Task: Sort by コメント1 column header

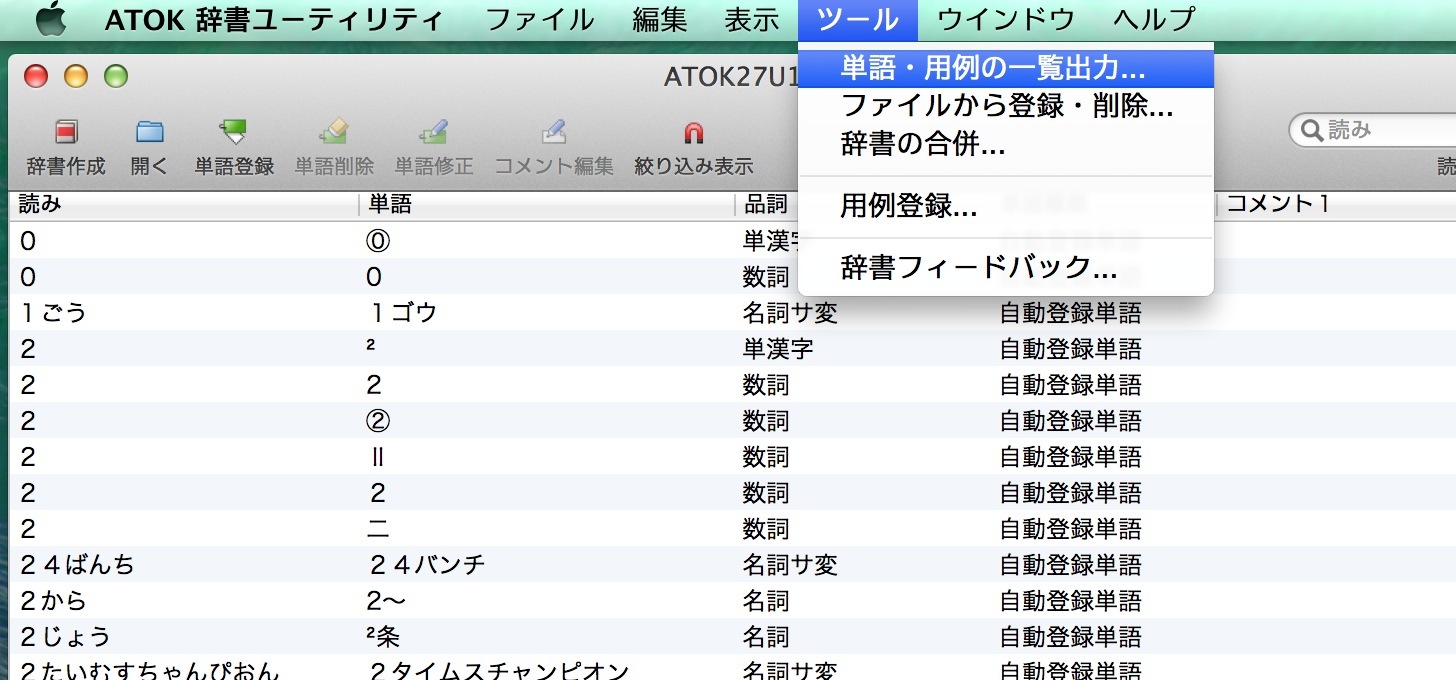Action: pos(1337,205)
